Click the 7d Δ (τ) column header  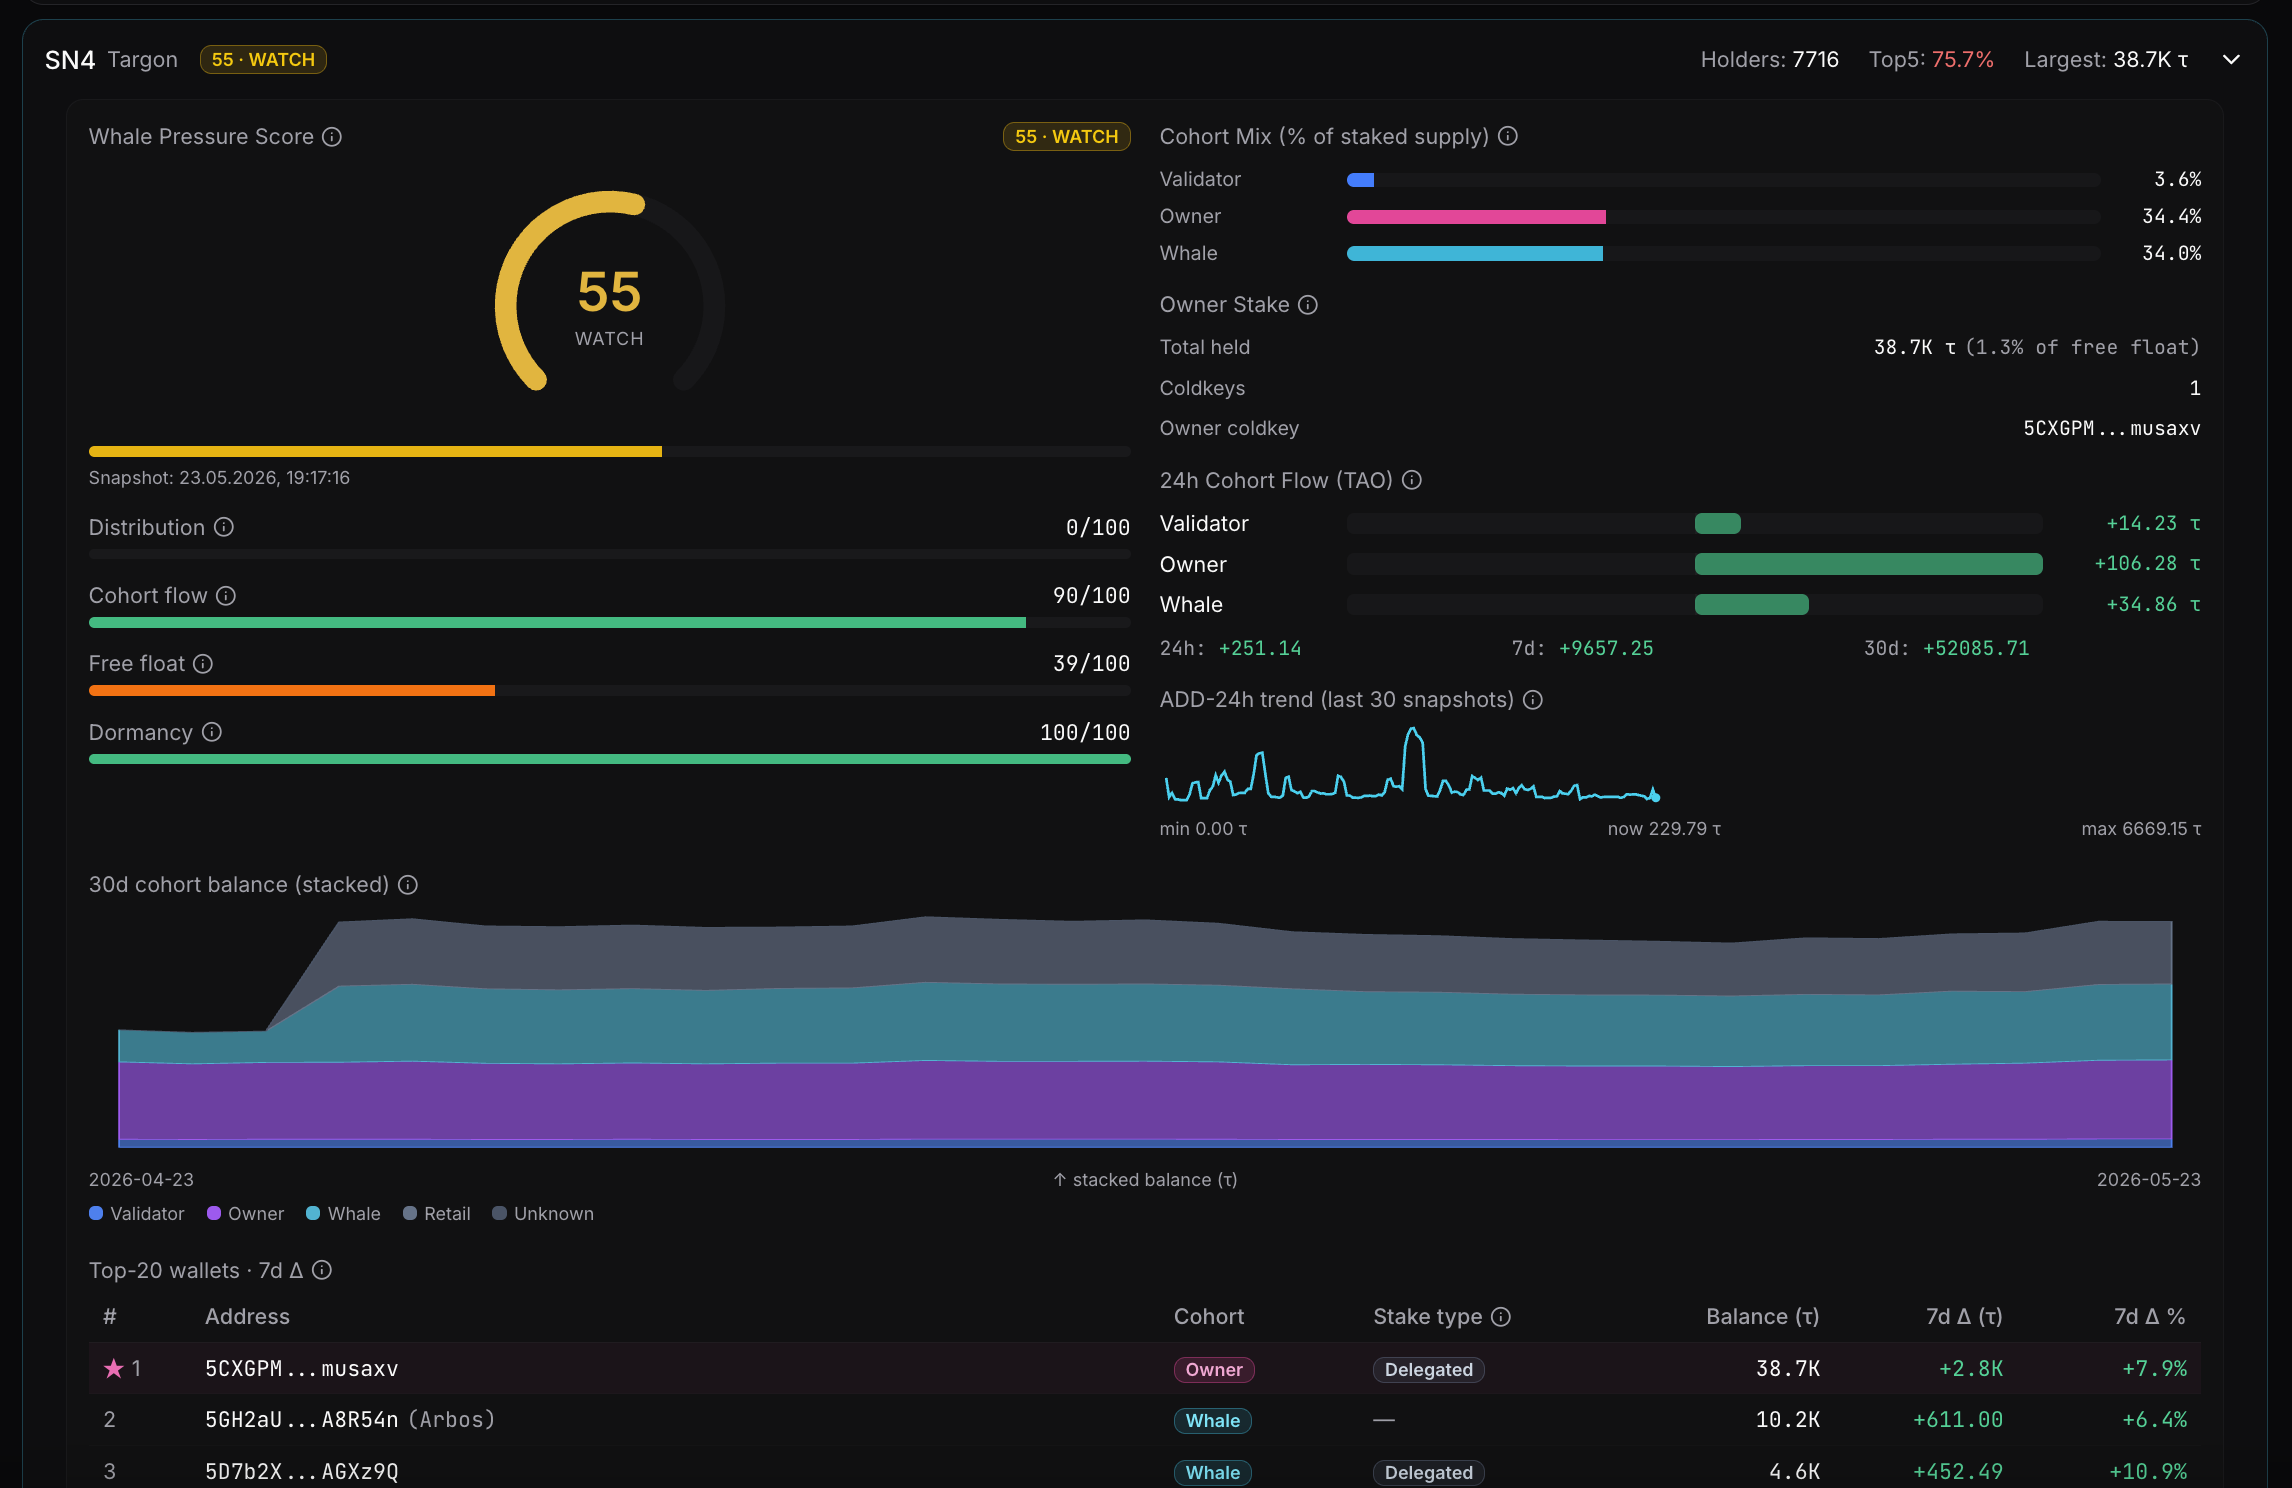click(x=1964, y=1317)
